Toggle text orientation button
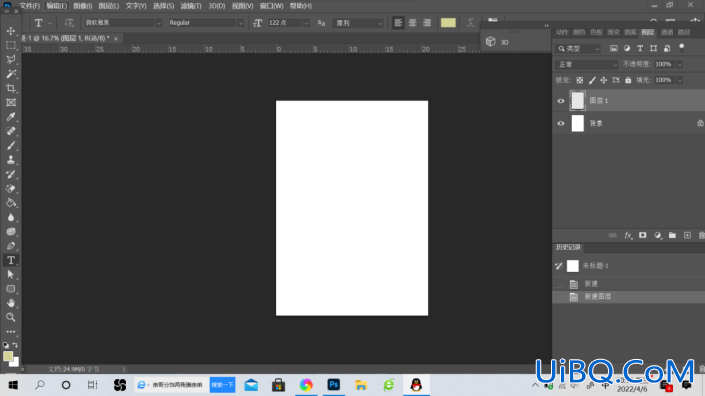The width and height of the screenshot is (705, 396). pyautogui.click(x=69, y=22)
